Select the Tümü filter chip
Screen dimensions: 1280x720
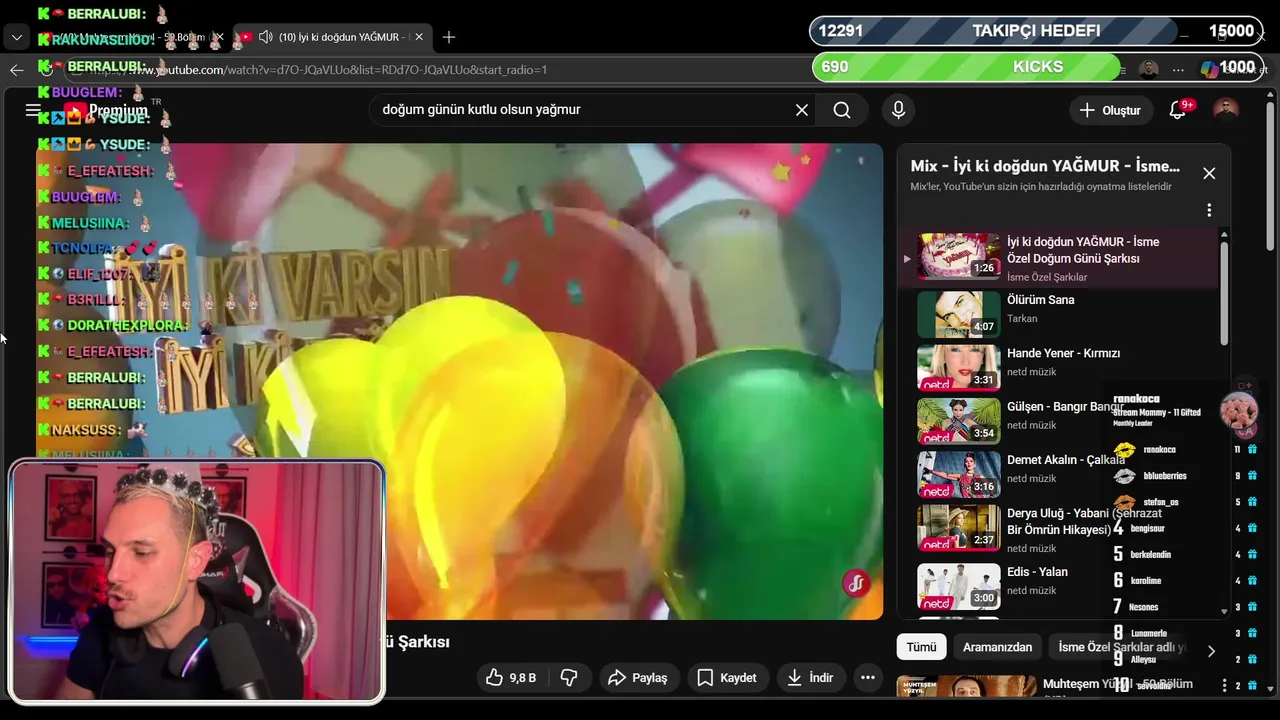click(921, 647)
